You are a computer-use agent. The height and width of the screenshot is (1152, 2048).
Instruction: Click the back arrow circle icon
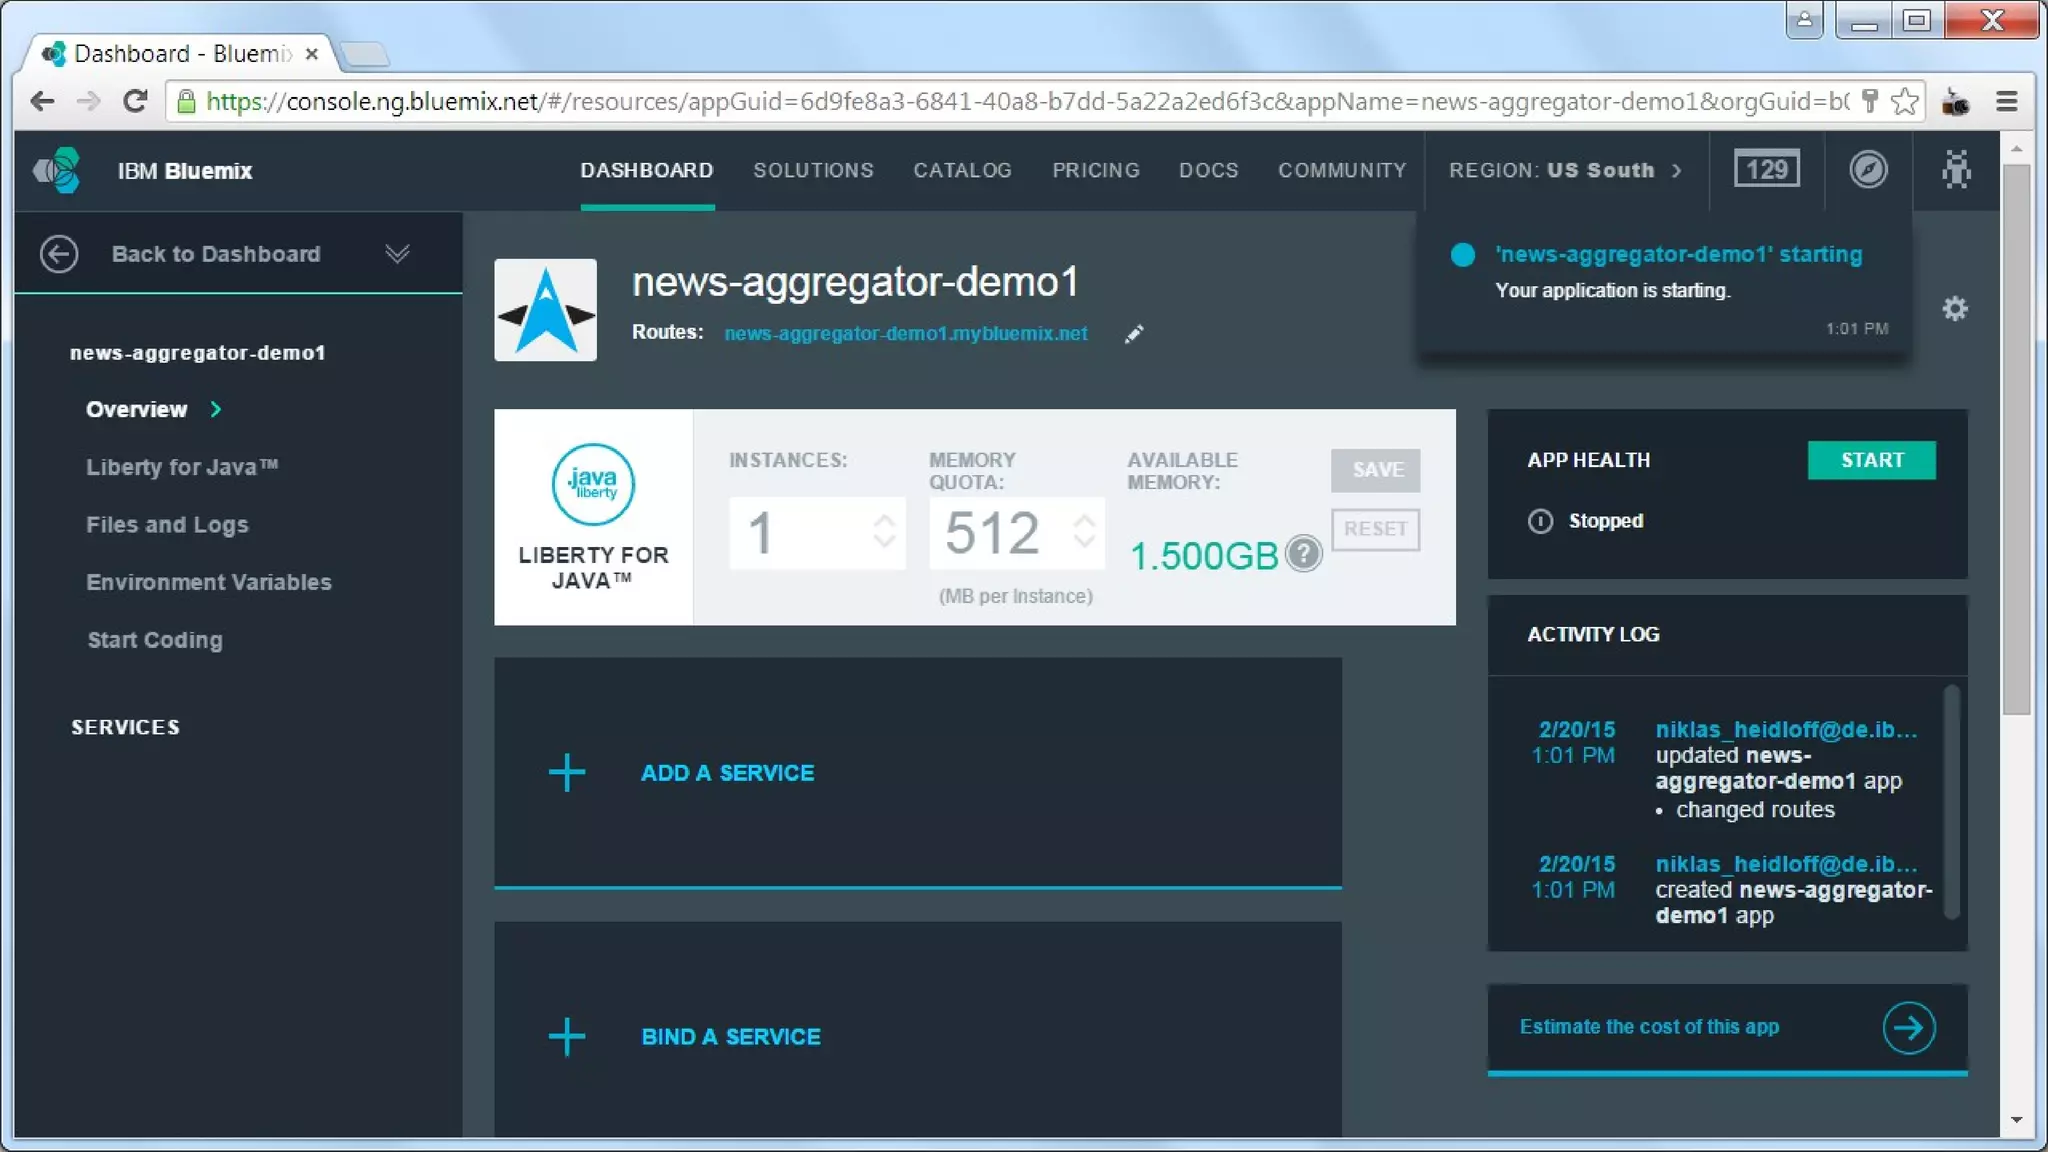point(59,254)
